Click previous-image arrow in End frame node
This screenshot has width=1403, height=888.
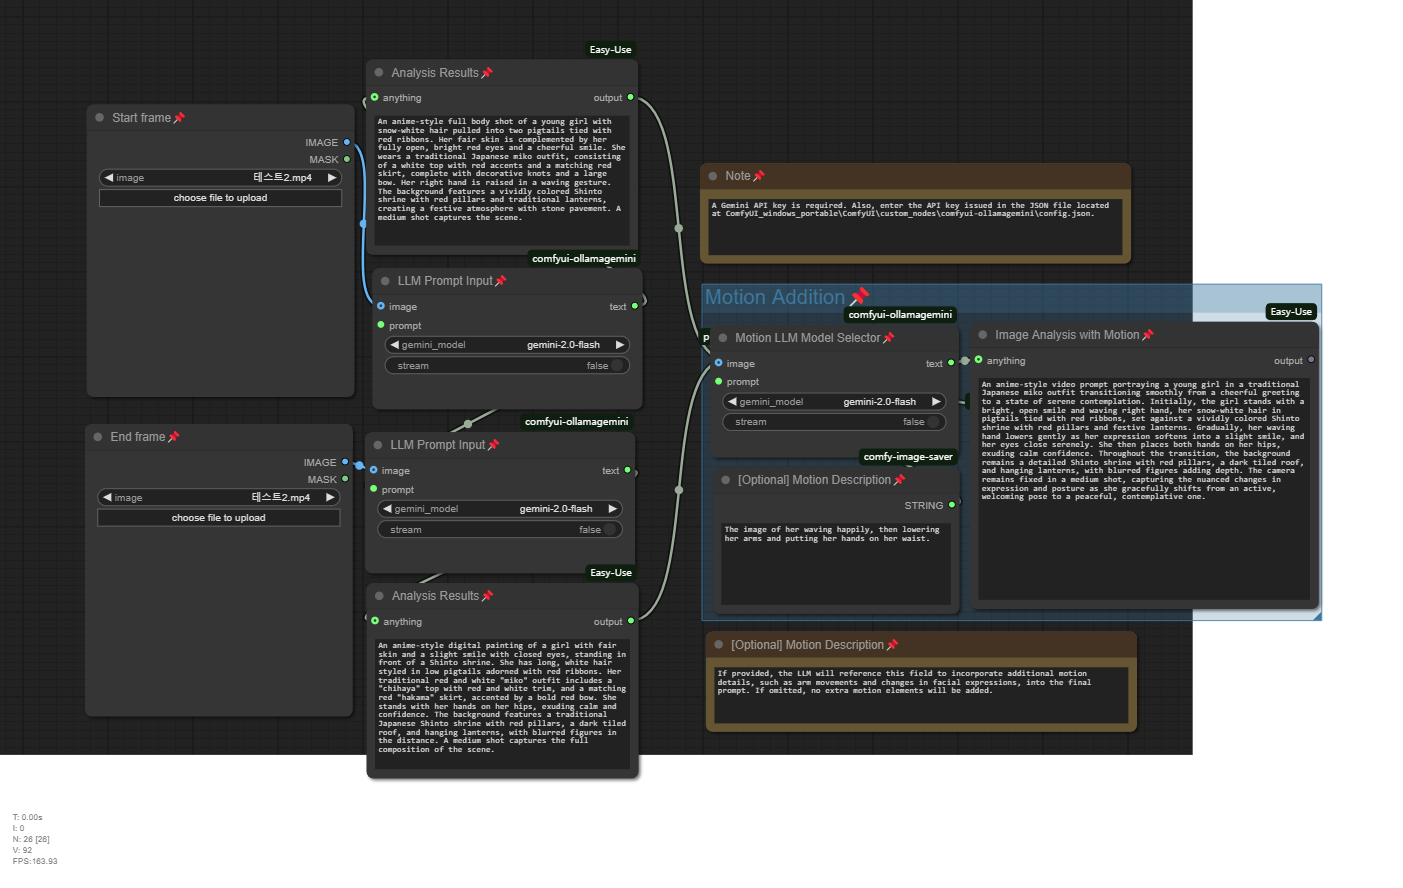tap(106, 498)
